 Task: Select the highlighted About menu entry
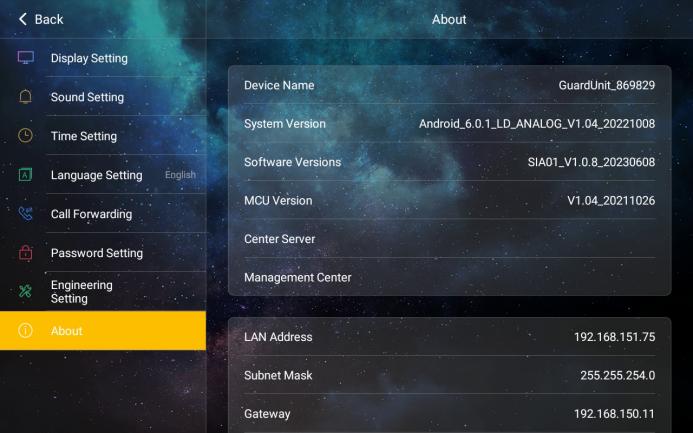103,330
